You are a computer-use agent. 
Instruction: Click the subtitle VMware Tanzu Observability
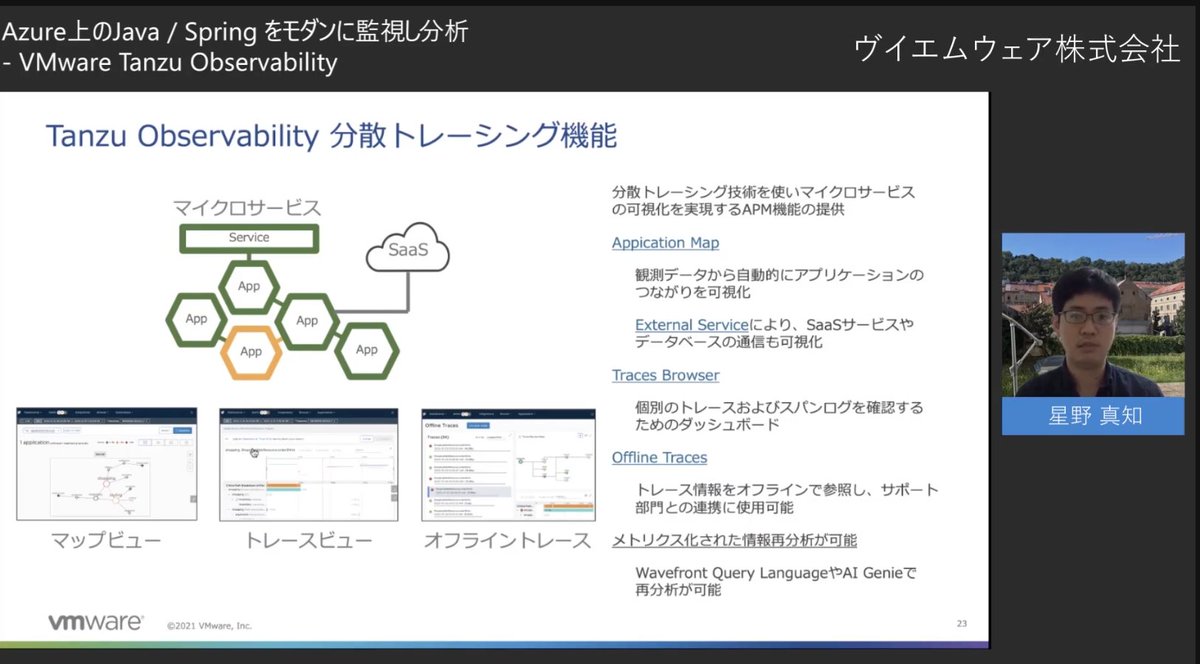pos(177,64)
